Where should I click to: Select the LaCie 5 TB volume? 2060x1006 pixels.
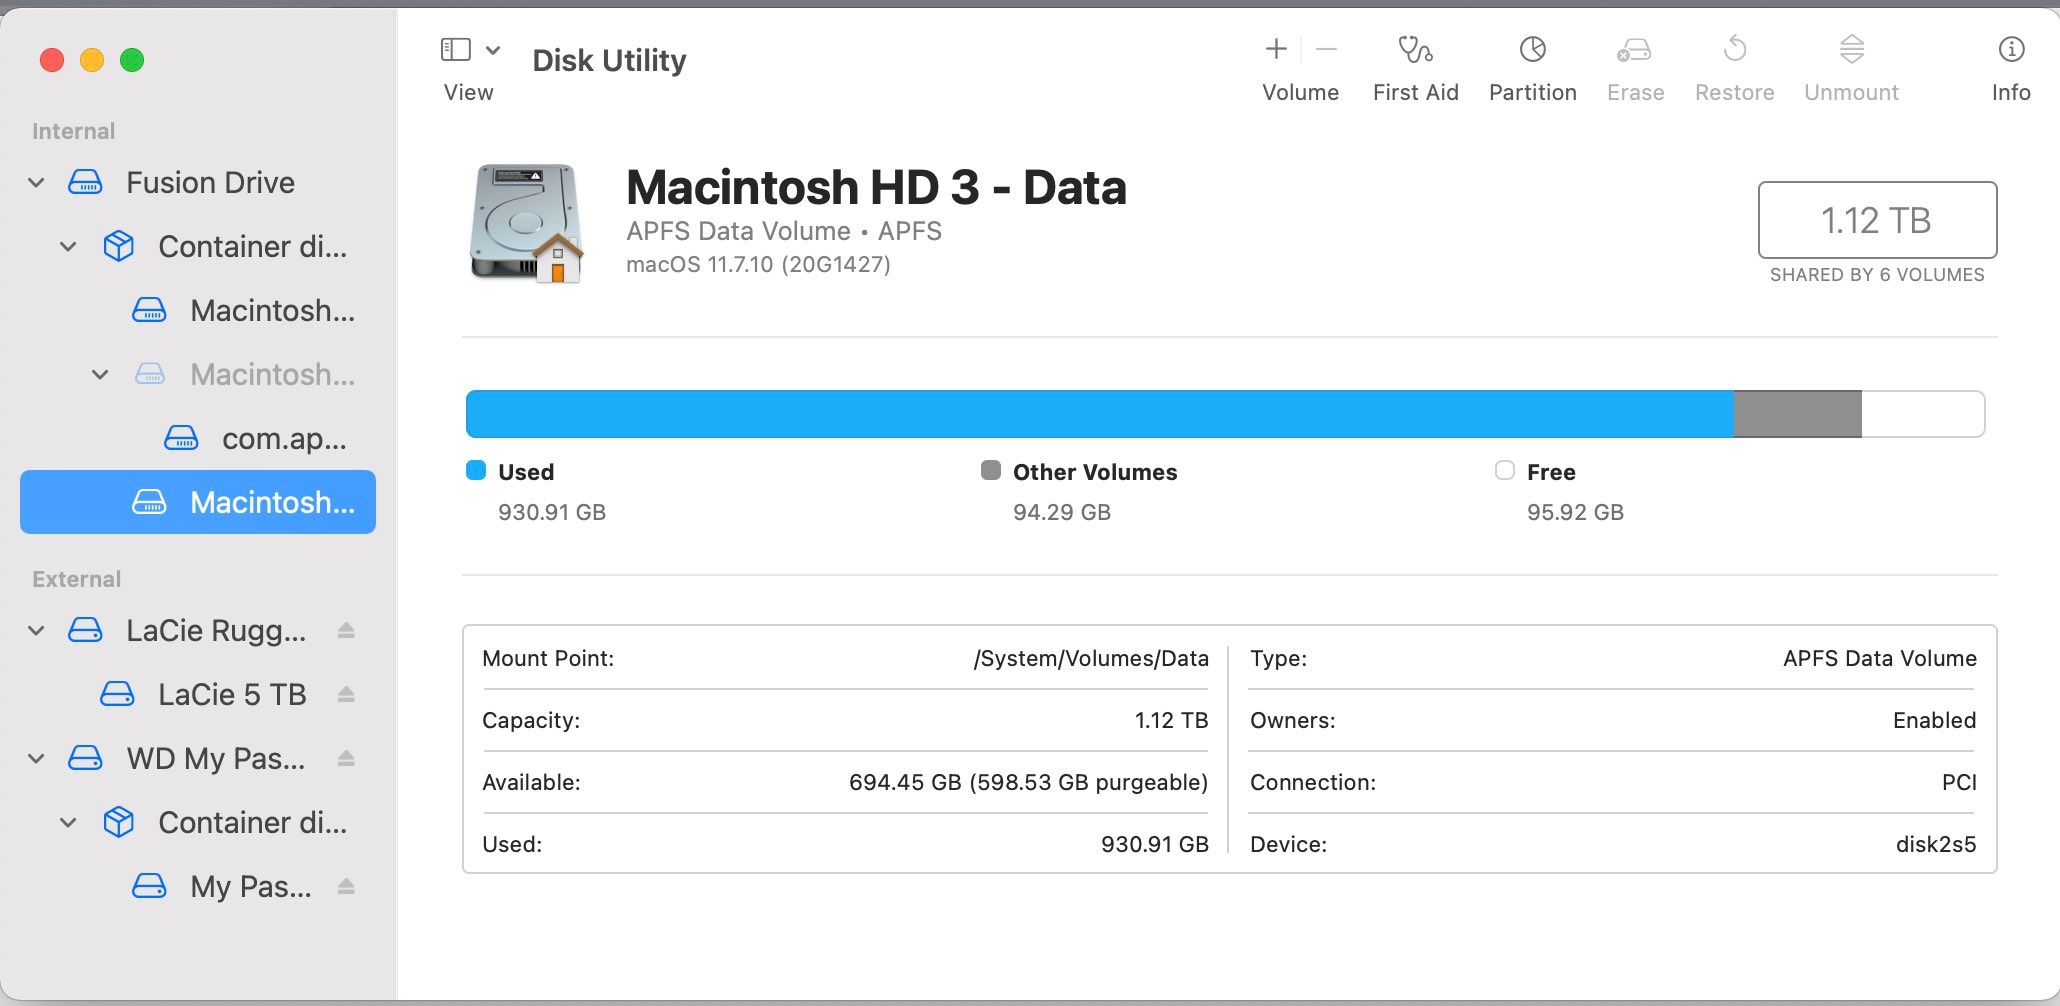point(198,695)
